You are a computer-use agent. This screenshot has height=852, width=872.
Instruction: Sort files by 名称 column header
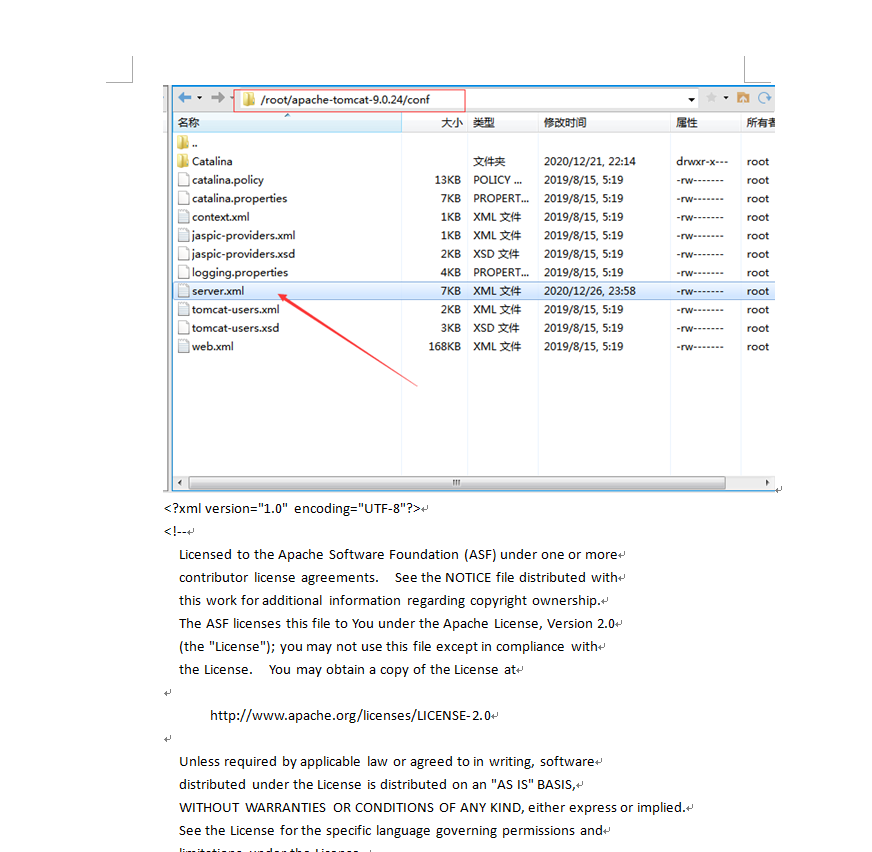tap(189, 123)
